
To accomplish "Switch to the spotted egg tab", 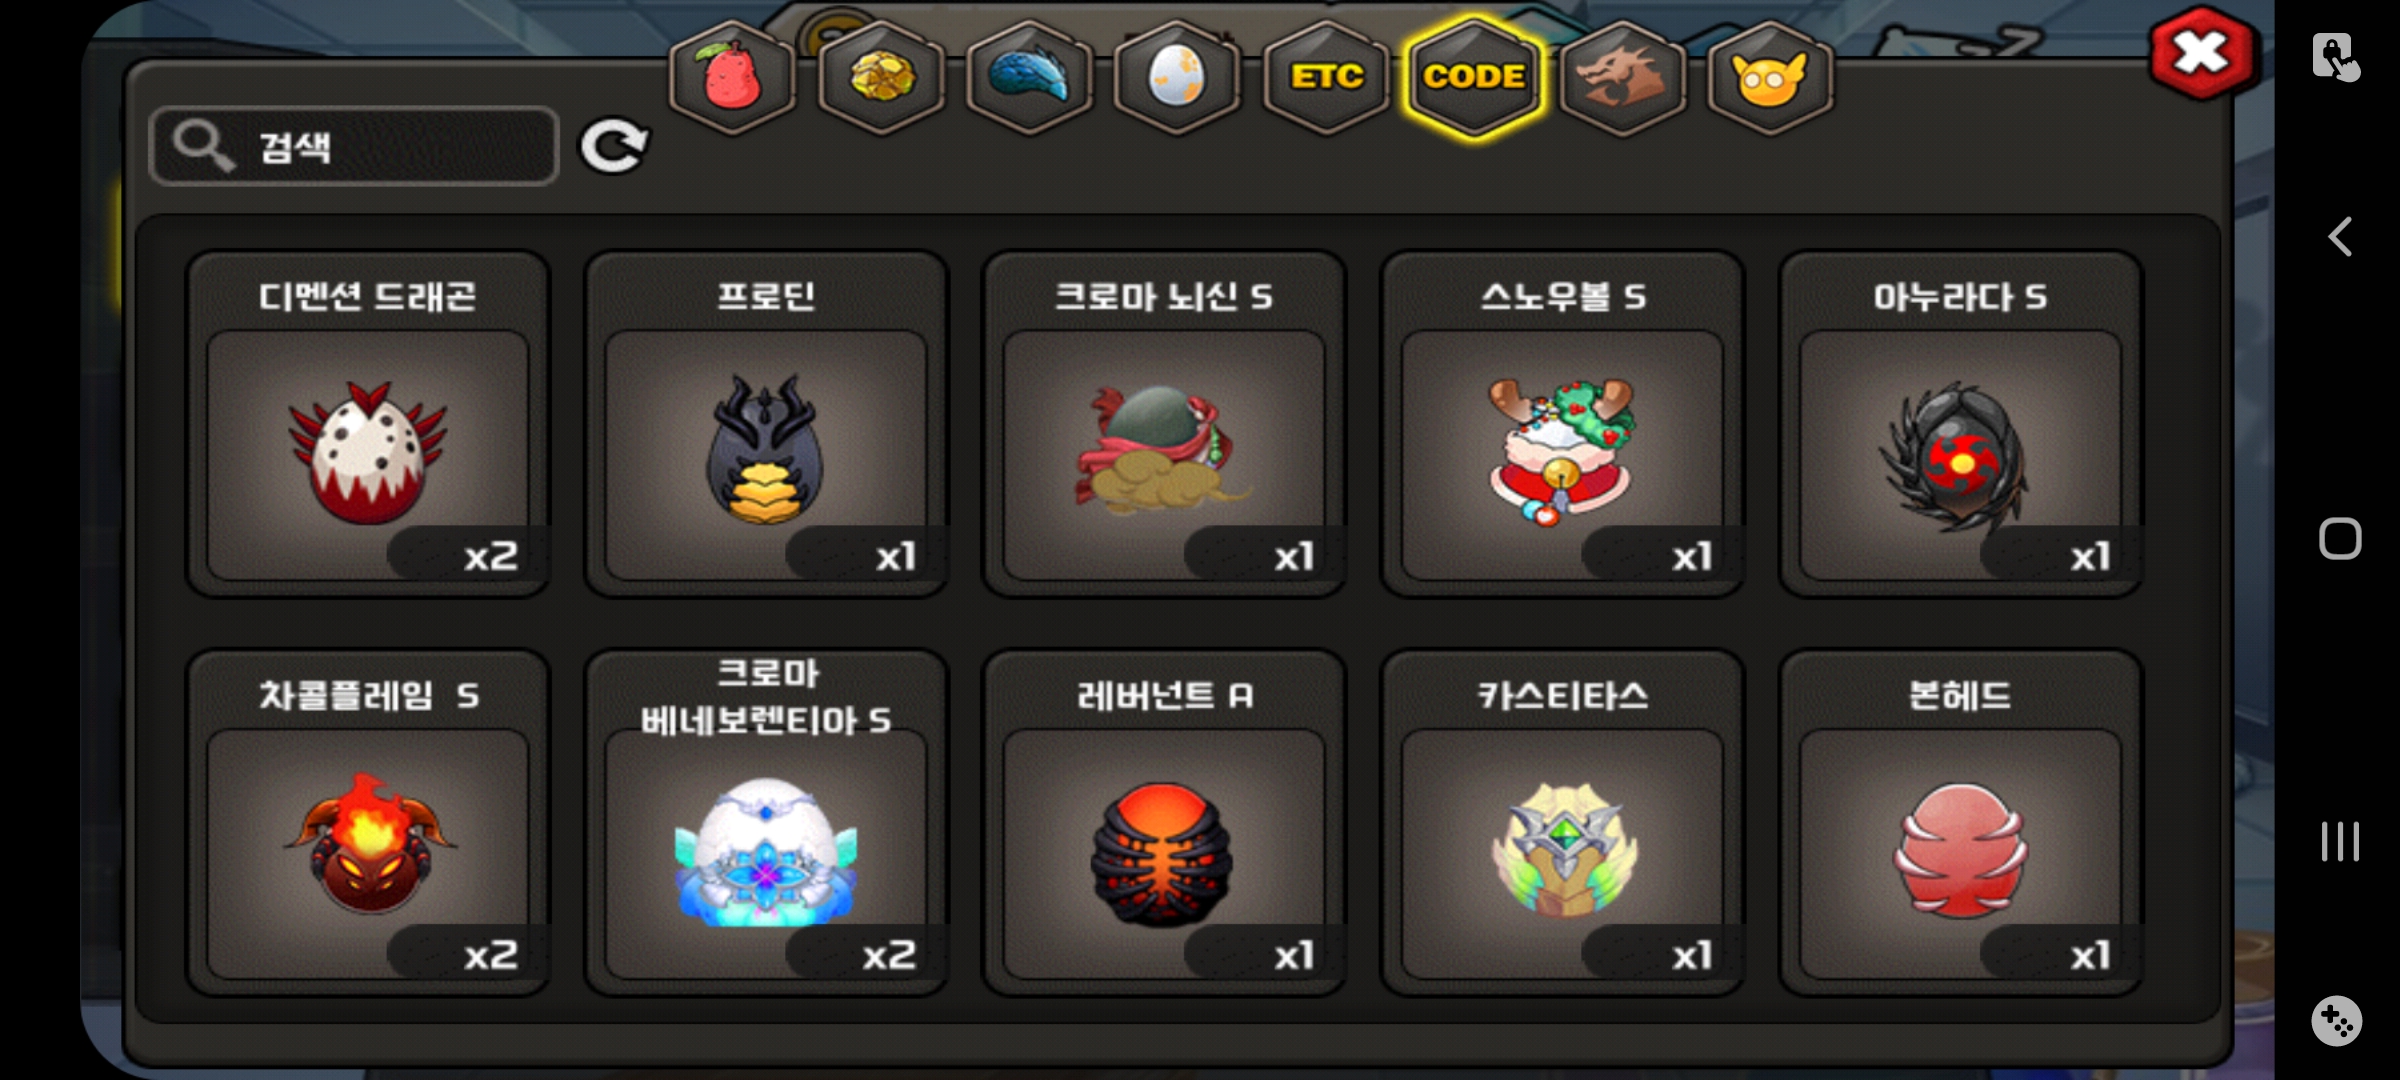I will point(1177,78).
